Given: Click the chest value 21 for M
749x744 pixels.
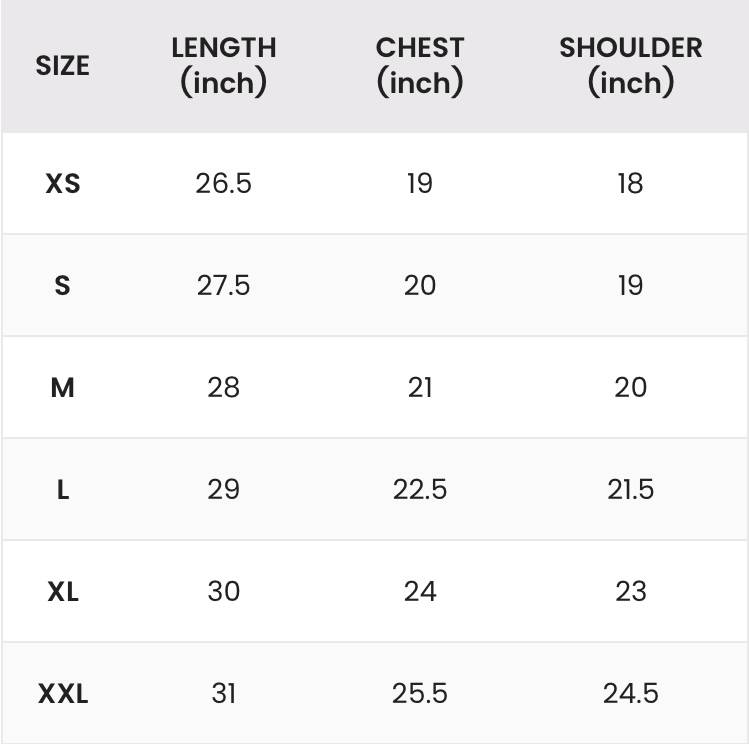Looking at the screenshot, I should pyautogui.click(x=420, y=387).
